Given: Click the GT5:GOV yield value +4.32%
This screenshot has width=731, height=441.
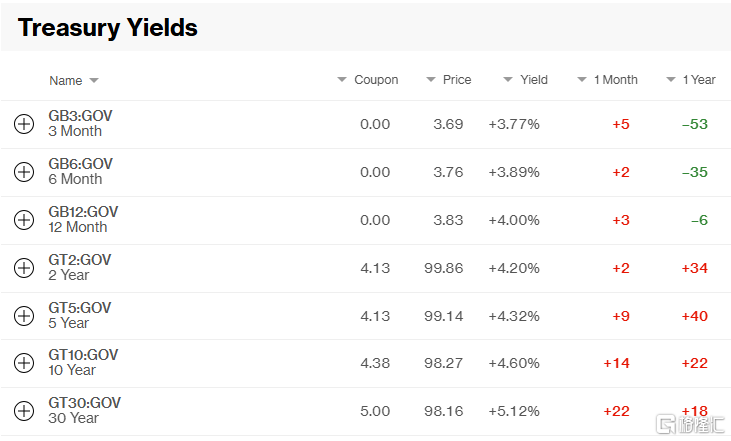Looking at the screenshot, I should tap(514, 316).
